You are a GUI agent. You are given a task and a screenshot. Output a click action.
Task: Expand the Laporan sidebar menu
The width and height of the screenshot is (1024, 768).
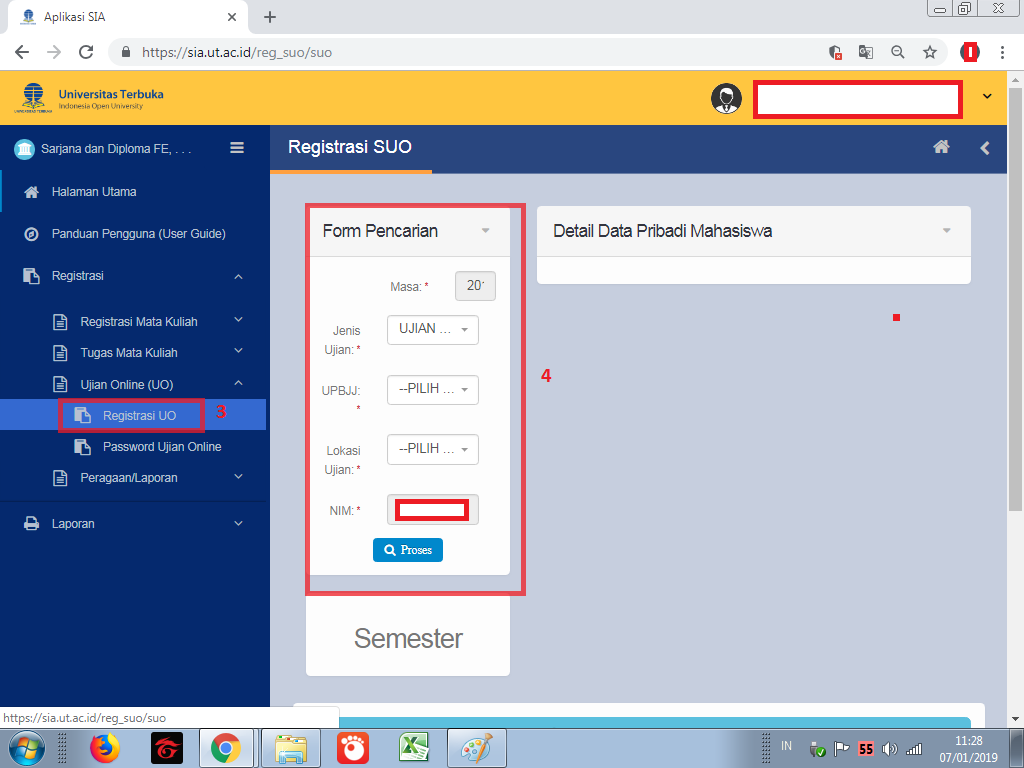(135, 524)
